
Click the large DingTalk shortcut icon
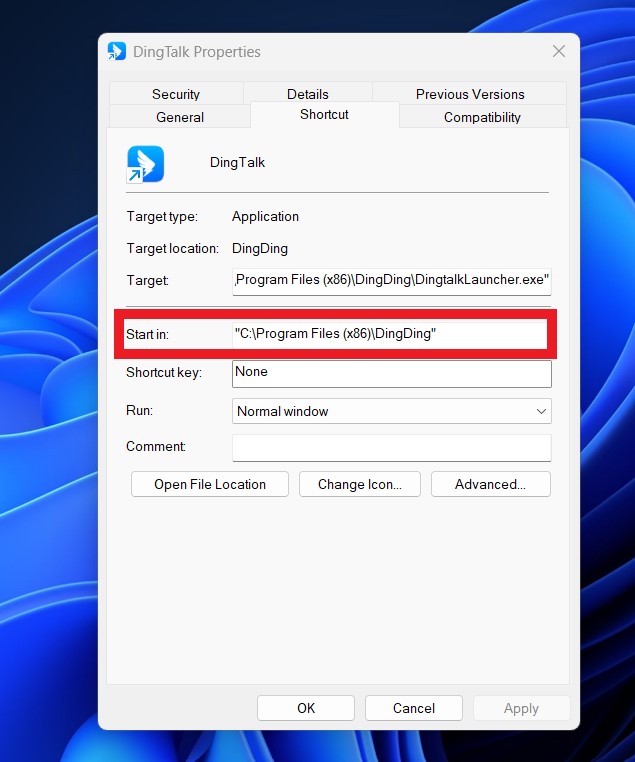[145, 164]
